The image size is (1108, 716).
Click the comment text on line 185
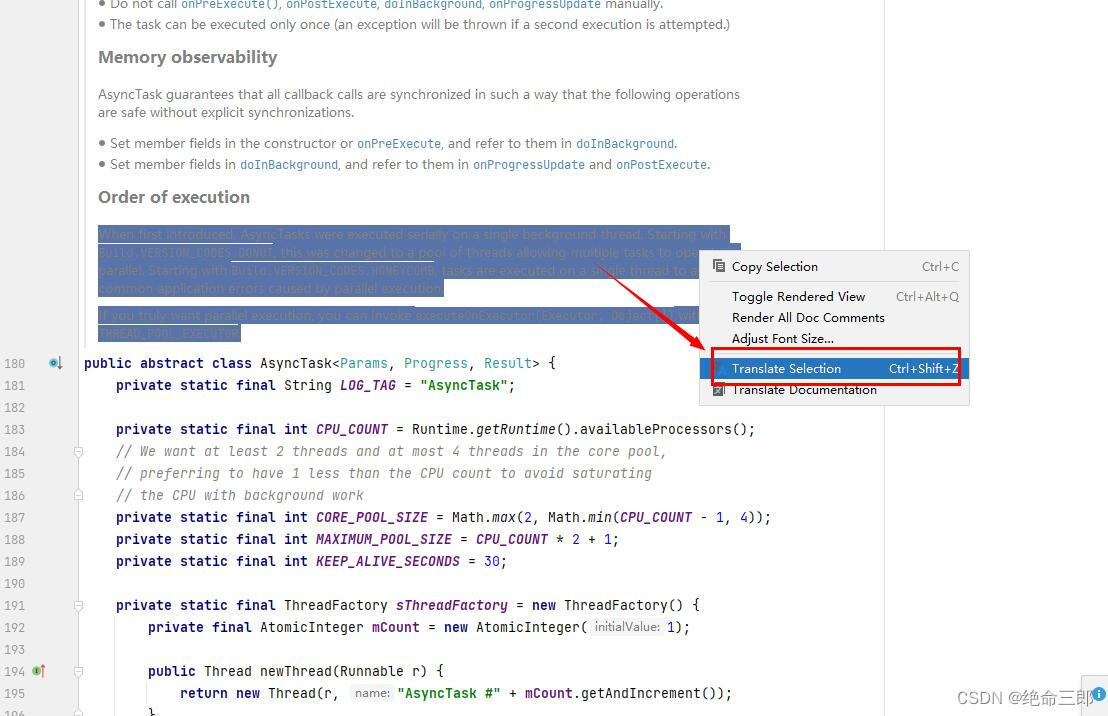(384, 474)
